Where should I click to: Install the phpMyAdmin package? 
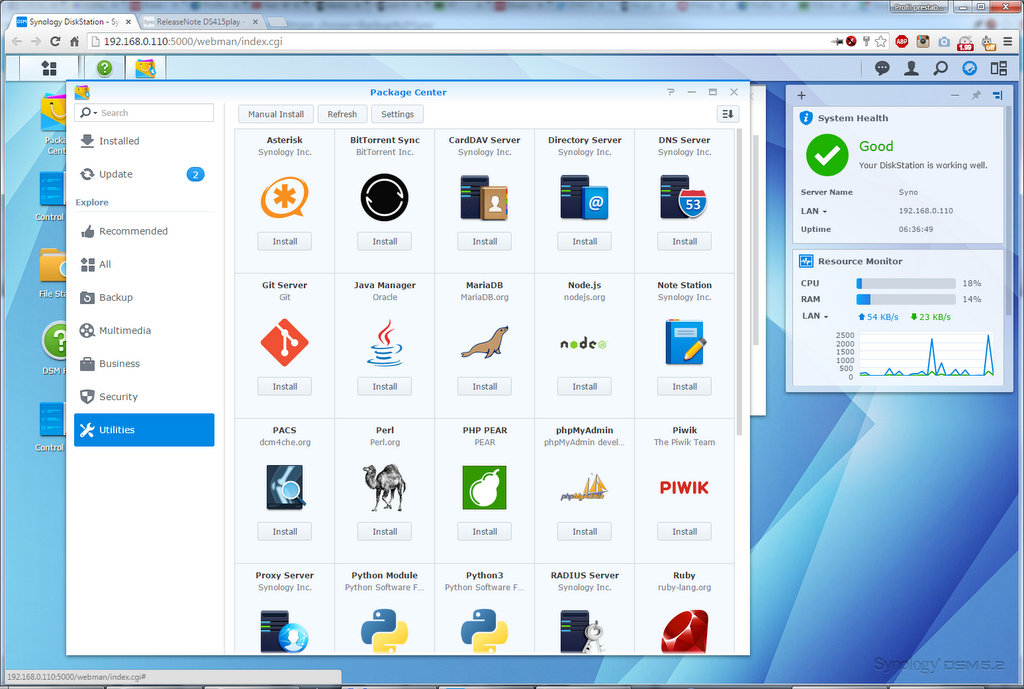point(584,532)
